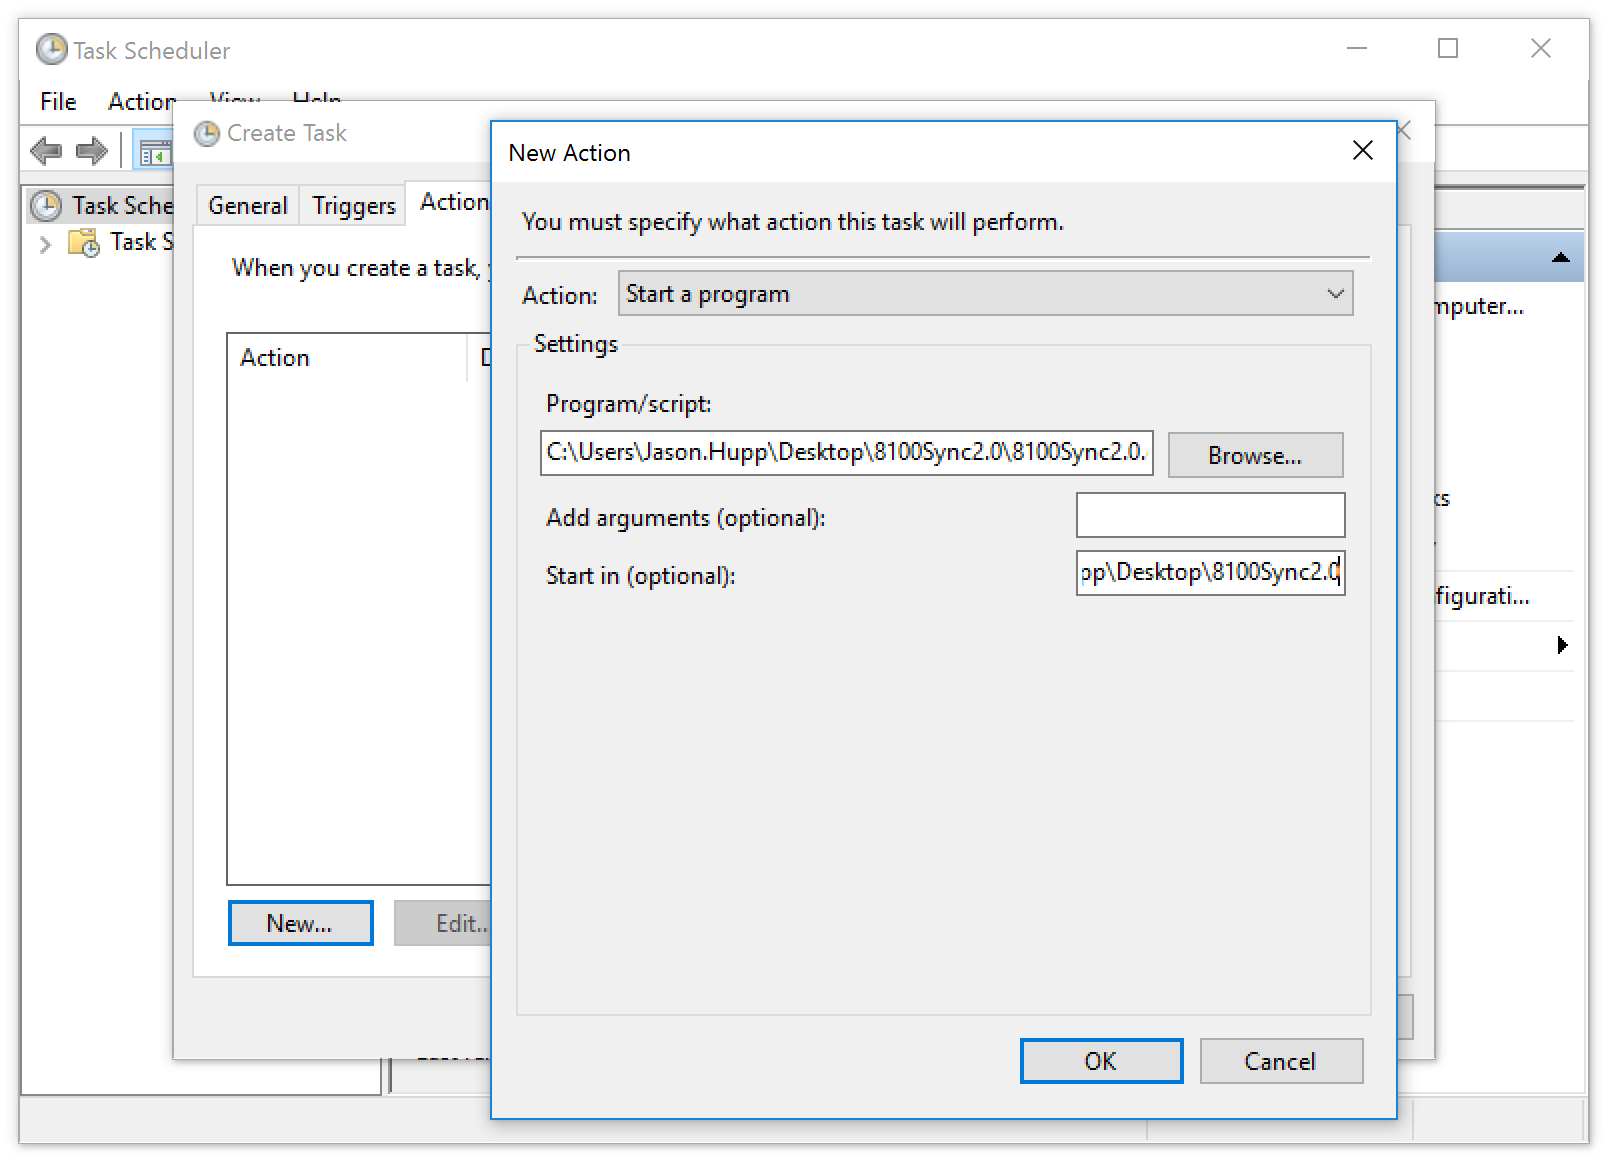Collapse the Actions pane section arrow

(1560, 258)
